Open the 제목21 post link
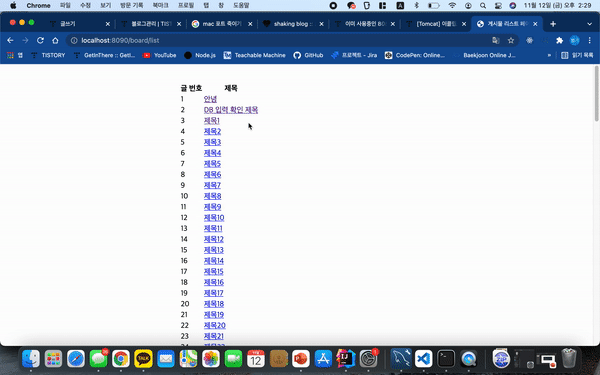Screen dimensions: 600x375 [214, 336]
